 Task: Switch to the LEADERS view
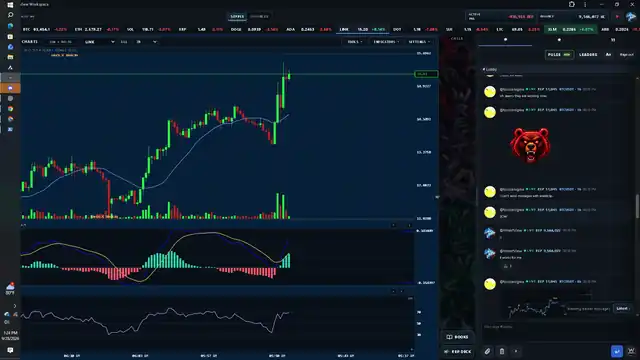pos(588,55)
